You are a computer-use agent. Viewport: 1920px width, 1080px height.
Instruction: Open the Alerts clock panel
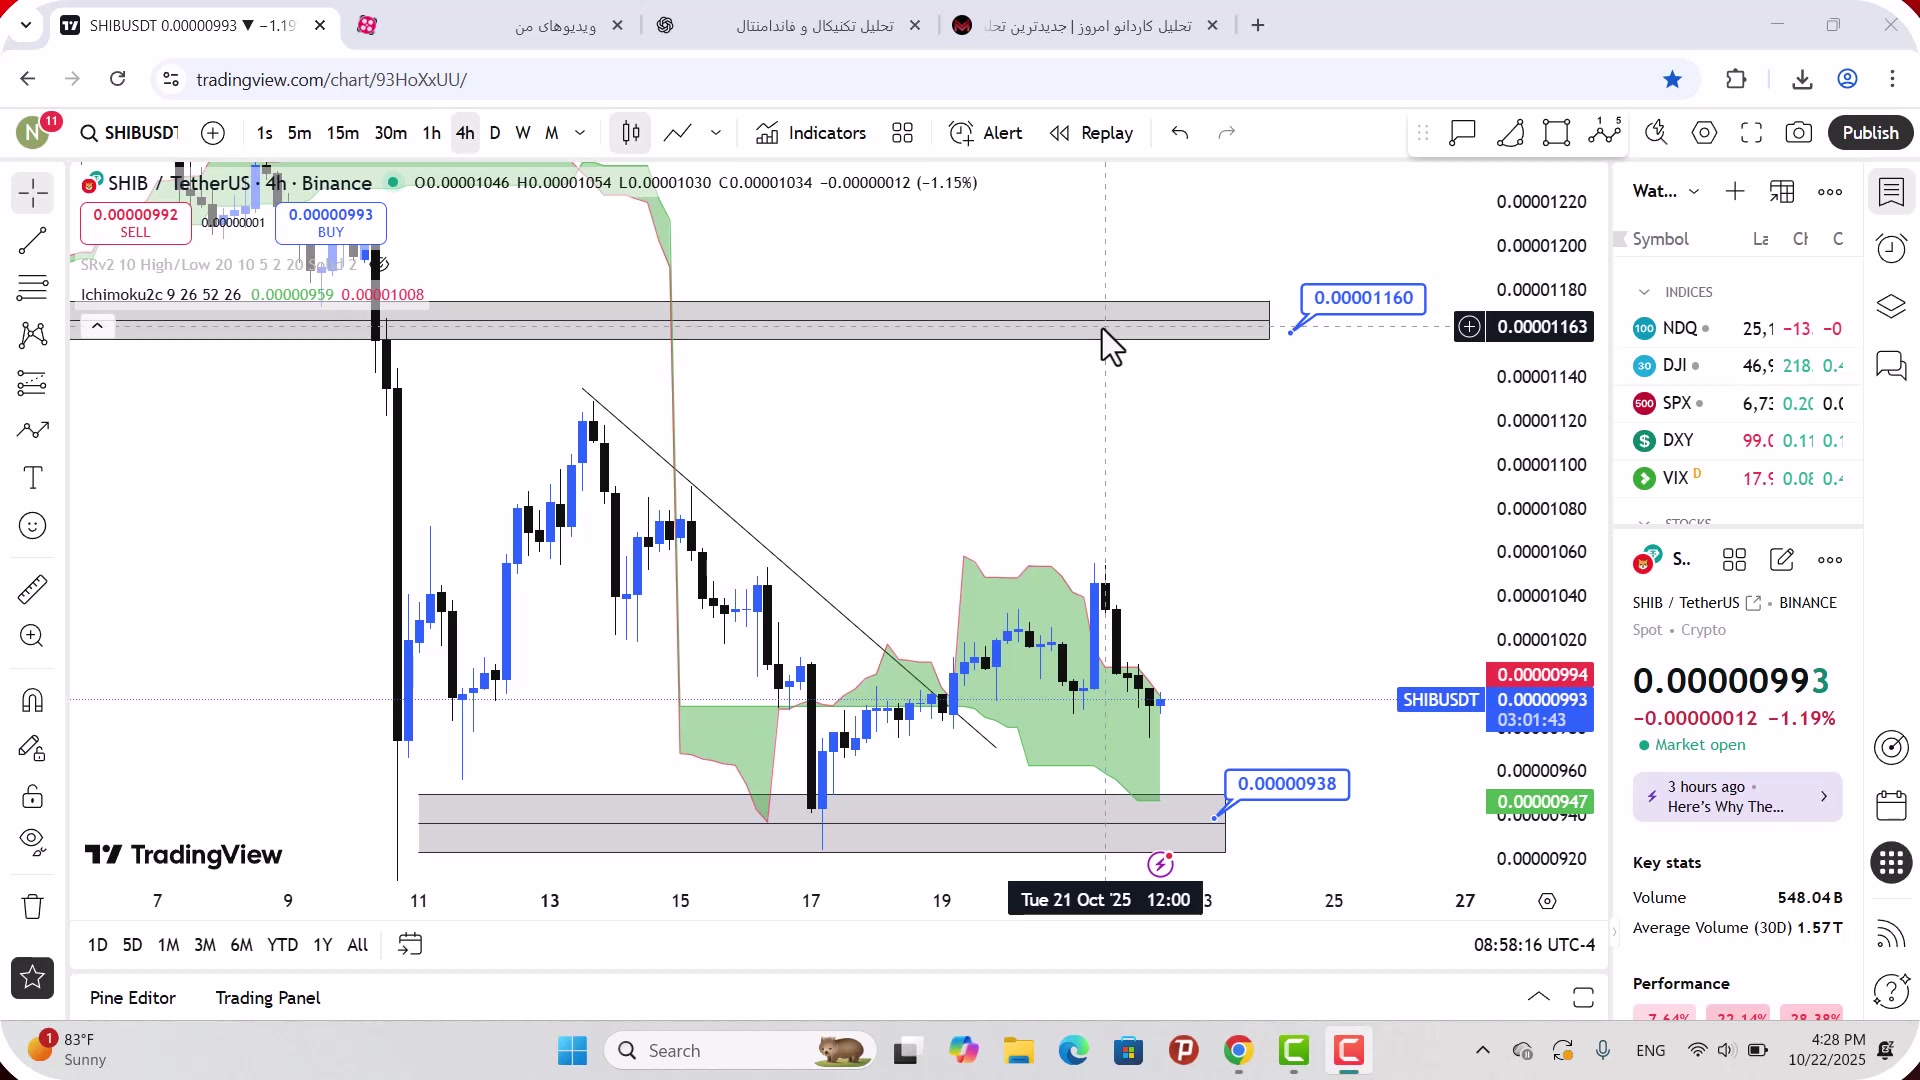click(x=1891, y=248)
